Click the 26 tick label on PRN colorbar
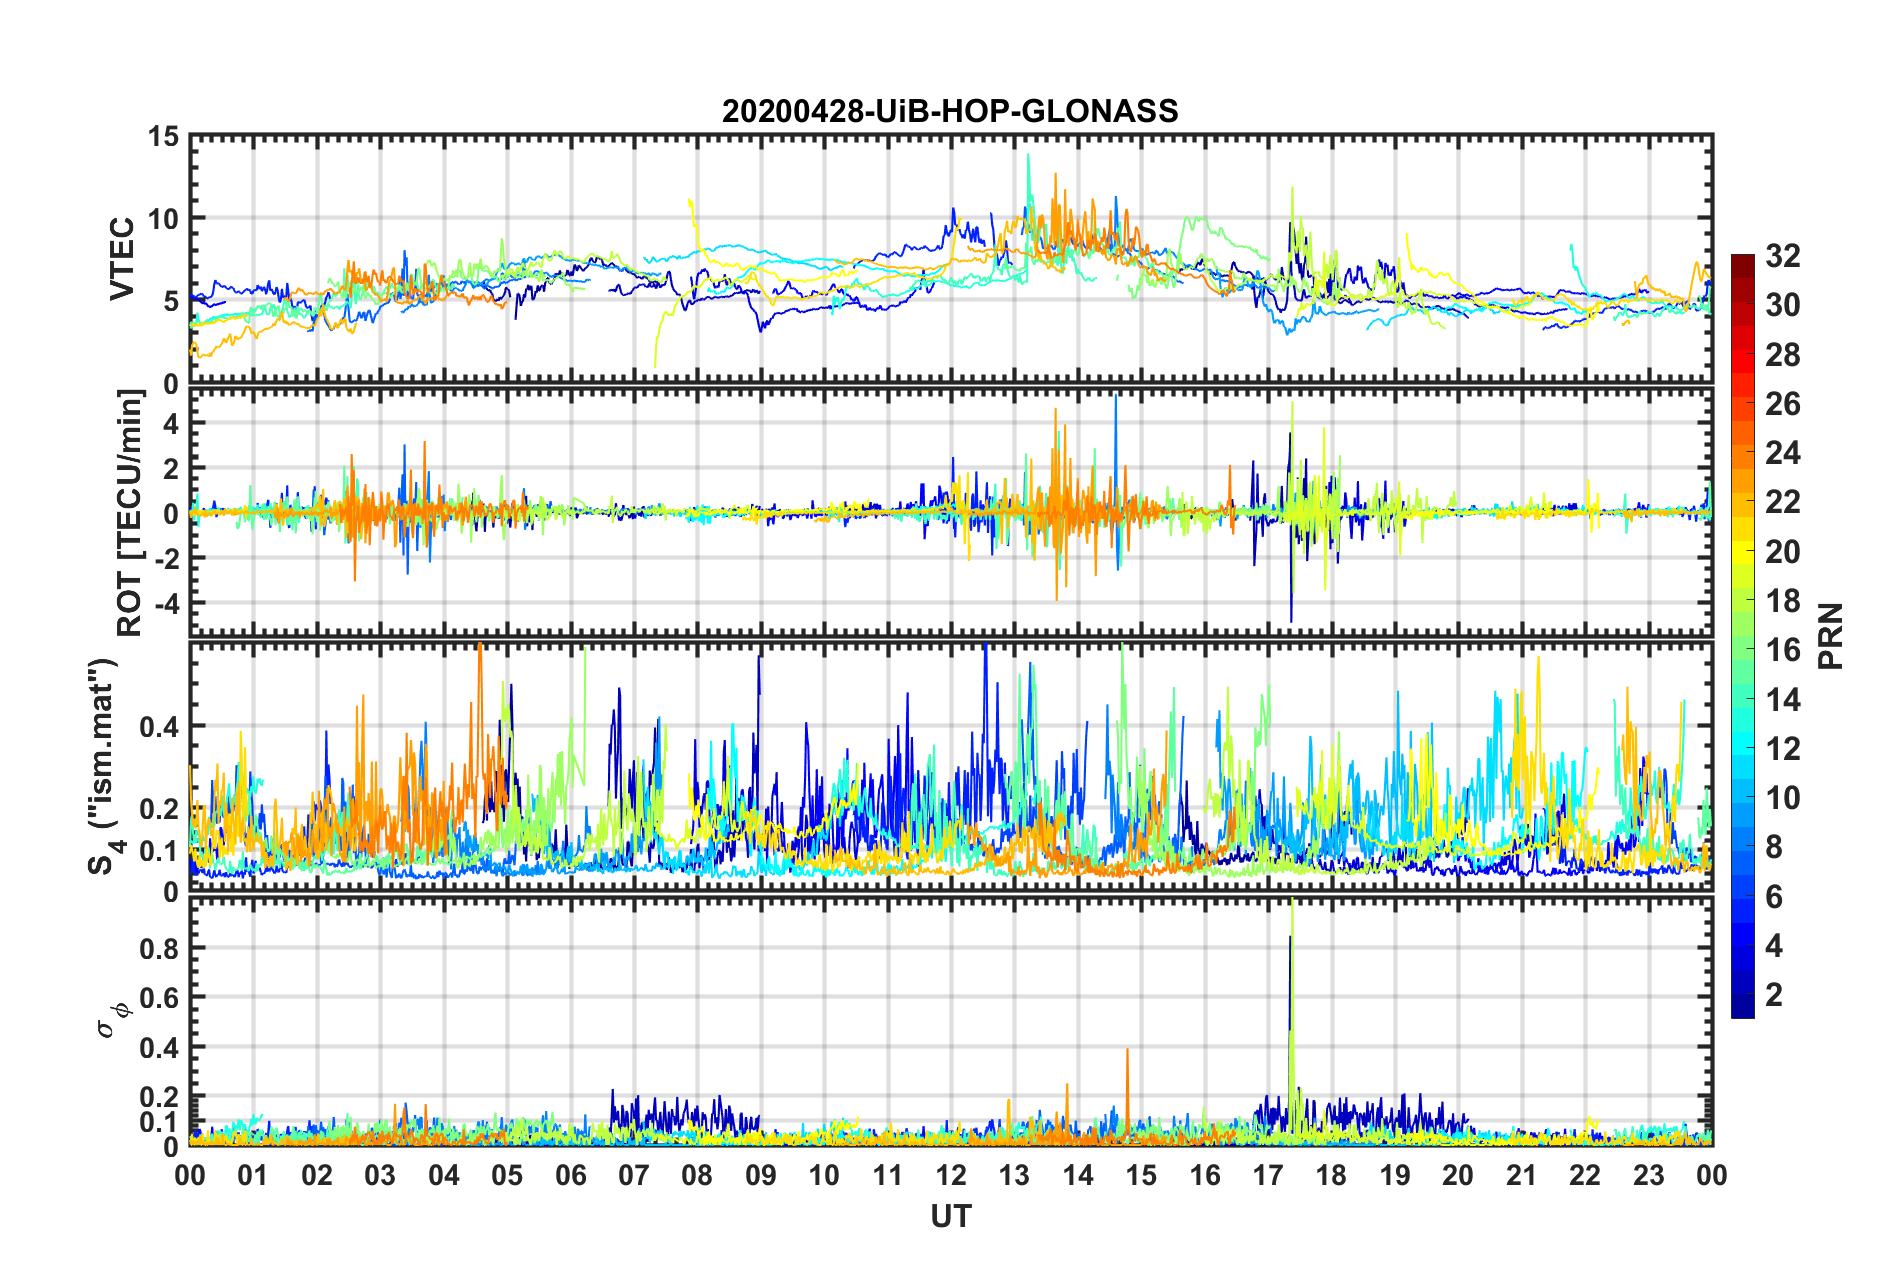Viewport: 1902px width, 1272px height. pos(1783,404)
